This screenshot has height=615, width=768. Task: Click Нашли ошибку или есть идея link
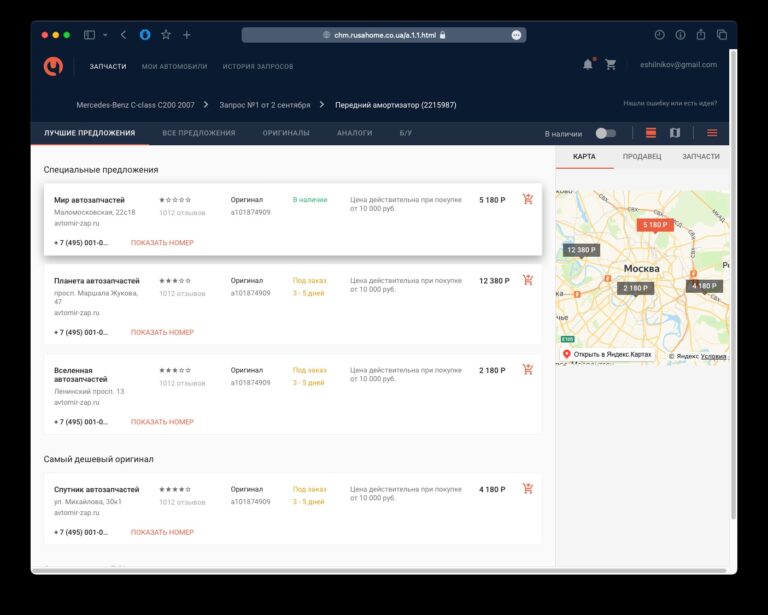click(x=670, y=103)
